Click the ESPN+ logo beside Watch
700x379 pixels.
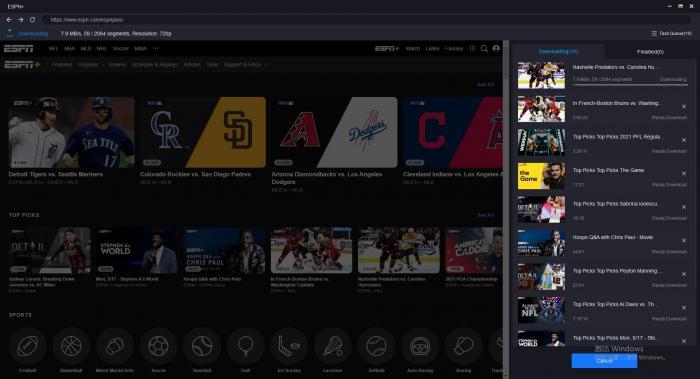[x=387, y=48]
